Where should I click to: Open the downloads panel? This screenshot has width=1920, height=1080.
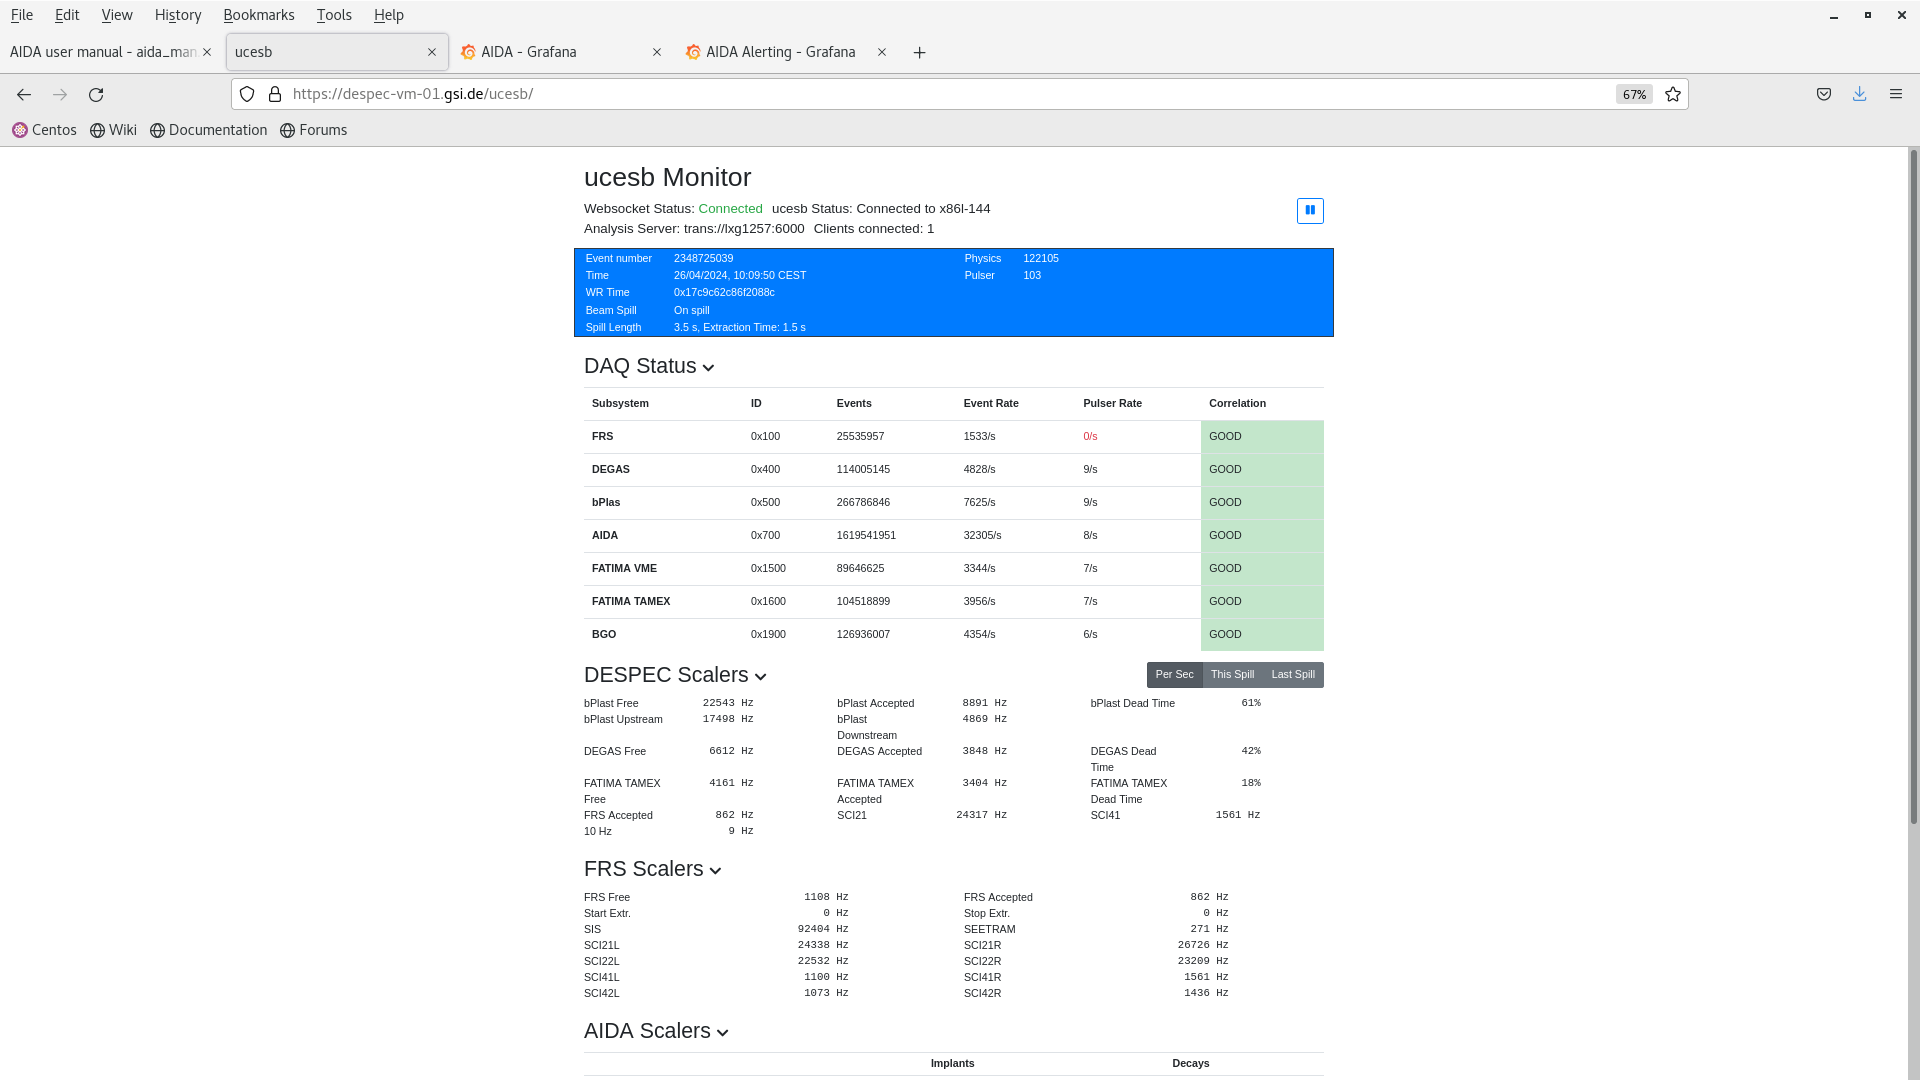1860,94
